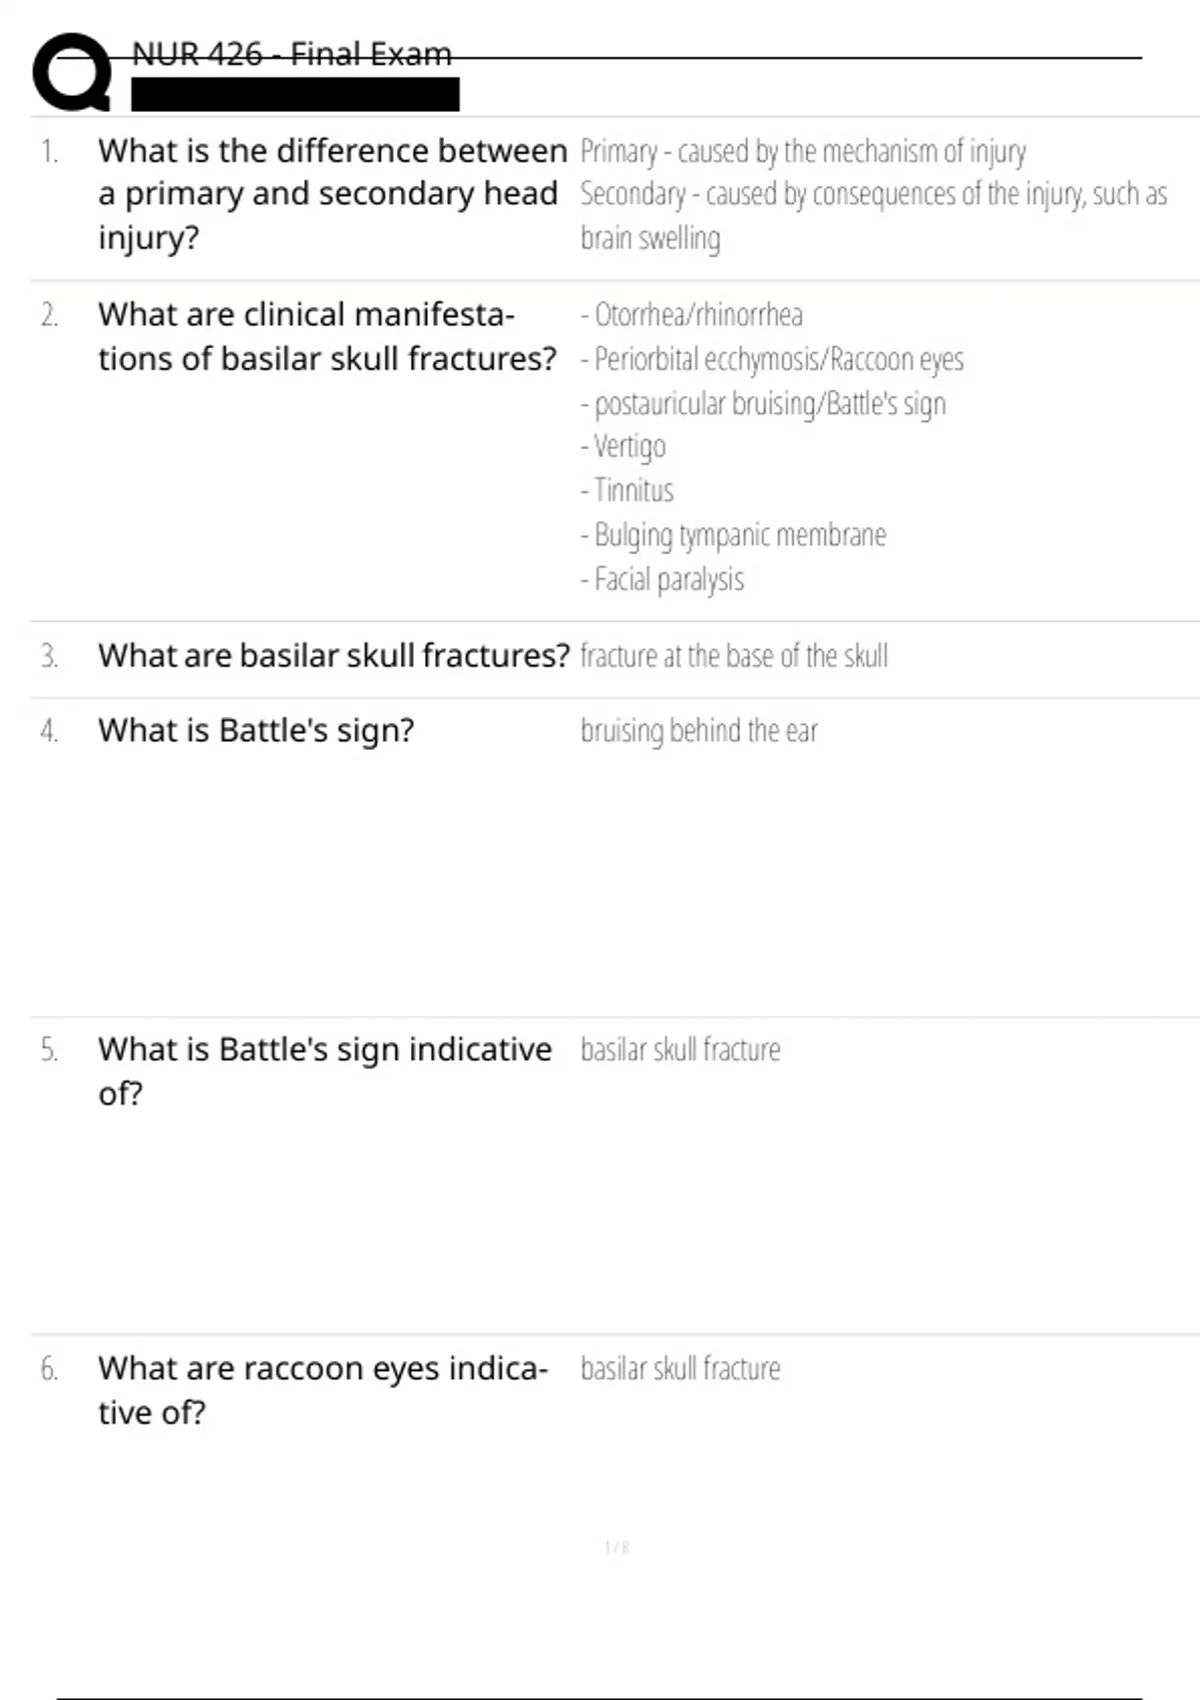Select question 4 What is Battle's sign
Image resolution: width=1200 pixels, height=1700 pixels.
click(256, 731)
